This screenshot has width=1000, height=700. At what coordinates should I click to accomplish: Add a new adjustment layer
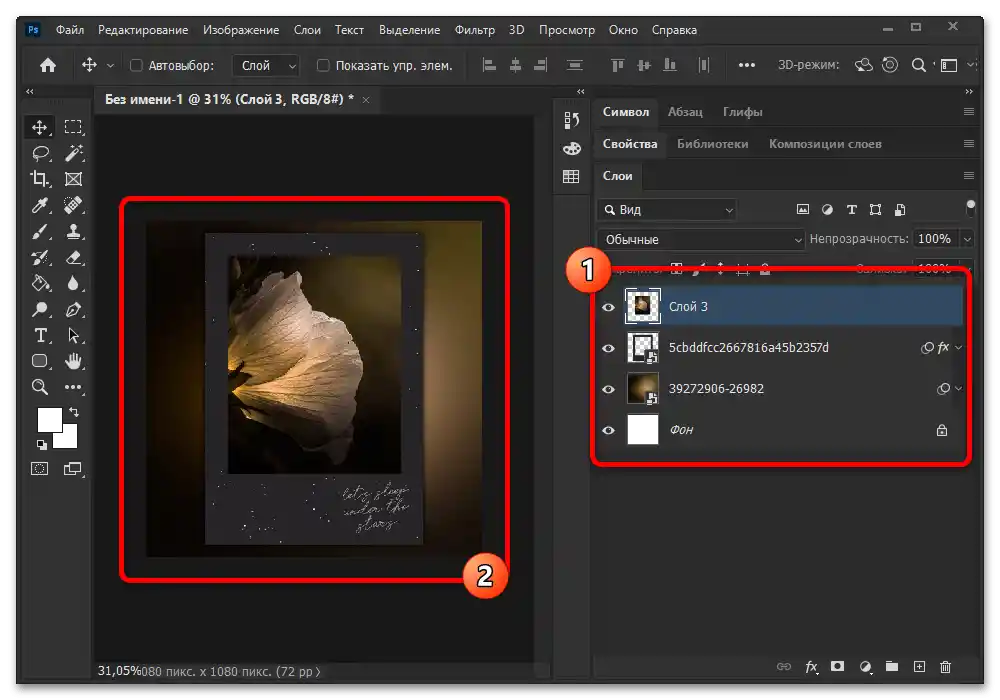[x=865, y=667]
